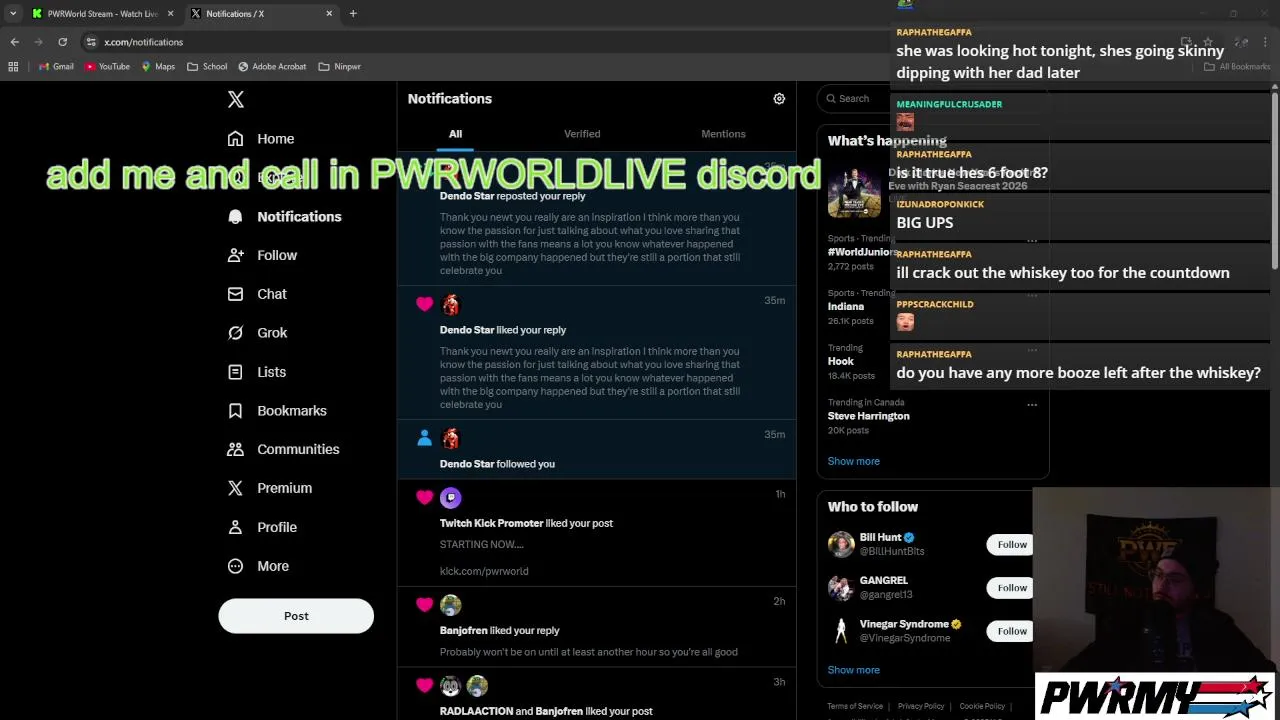The height and width of the screenshot is (720, 1280).
Task: Open Profile in the sidebar
Action: [262, 527]
